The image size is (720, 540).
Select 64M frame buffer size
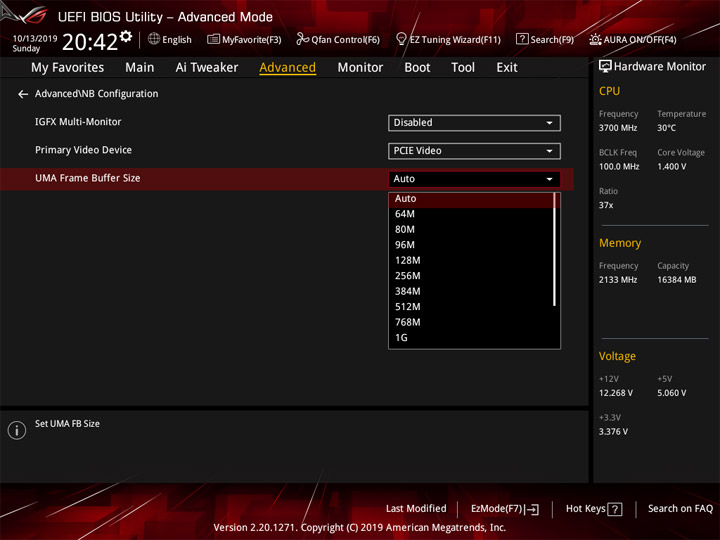pos(471,214)
